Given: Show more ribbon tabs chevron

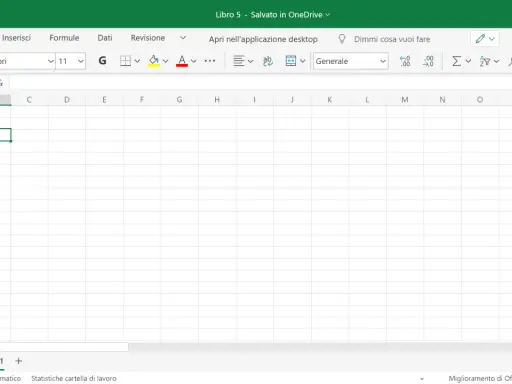Looking at the screenshot, I should 183,38.
